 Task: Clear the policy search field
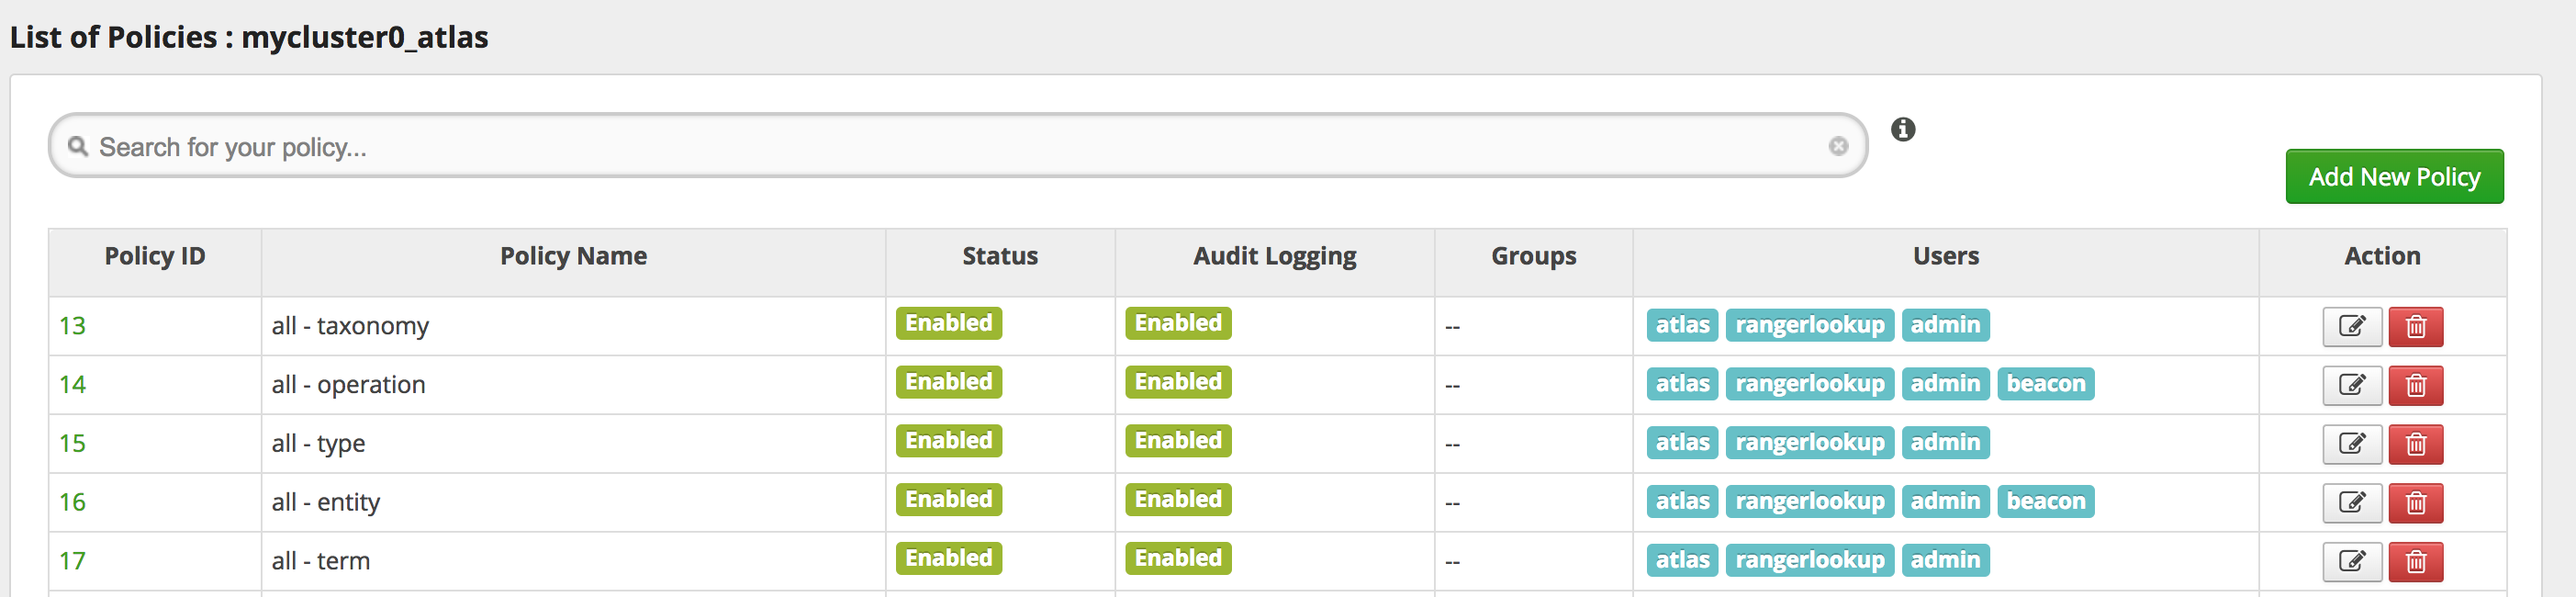[1838, 146]
